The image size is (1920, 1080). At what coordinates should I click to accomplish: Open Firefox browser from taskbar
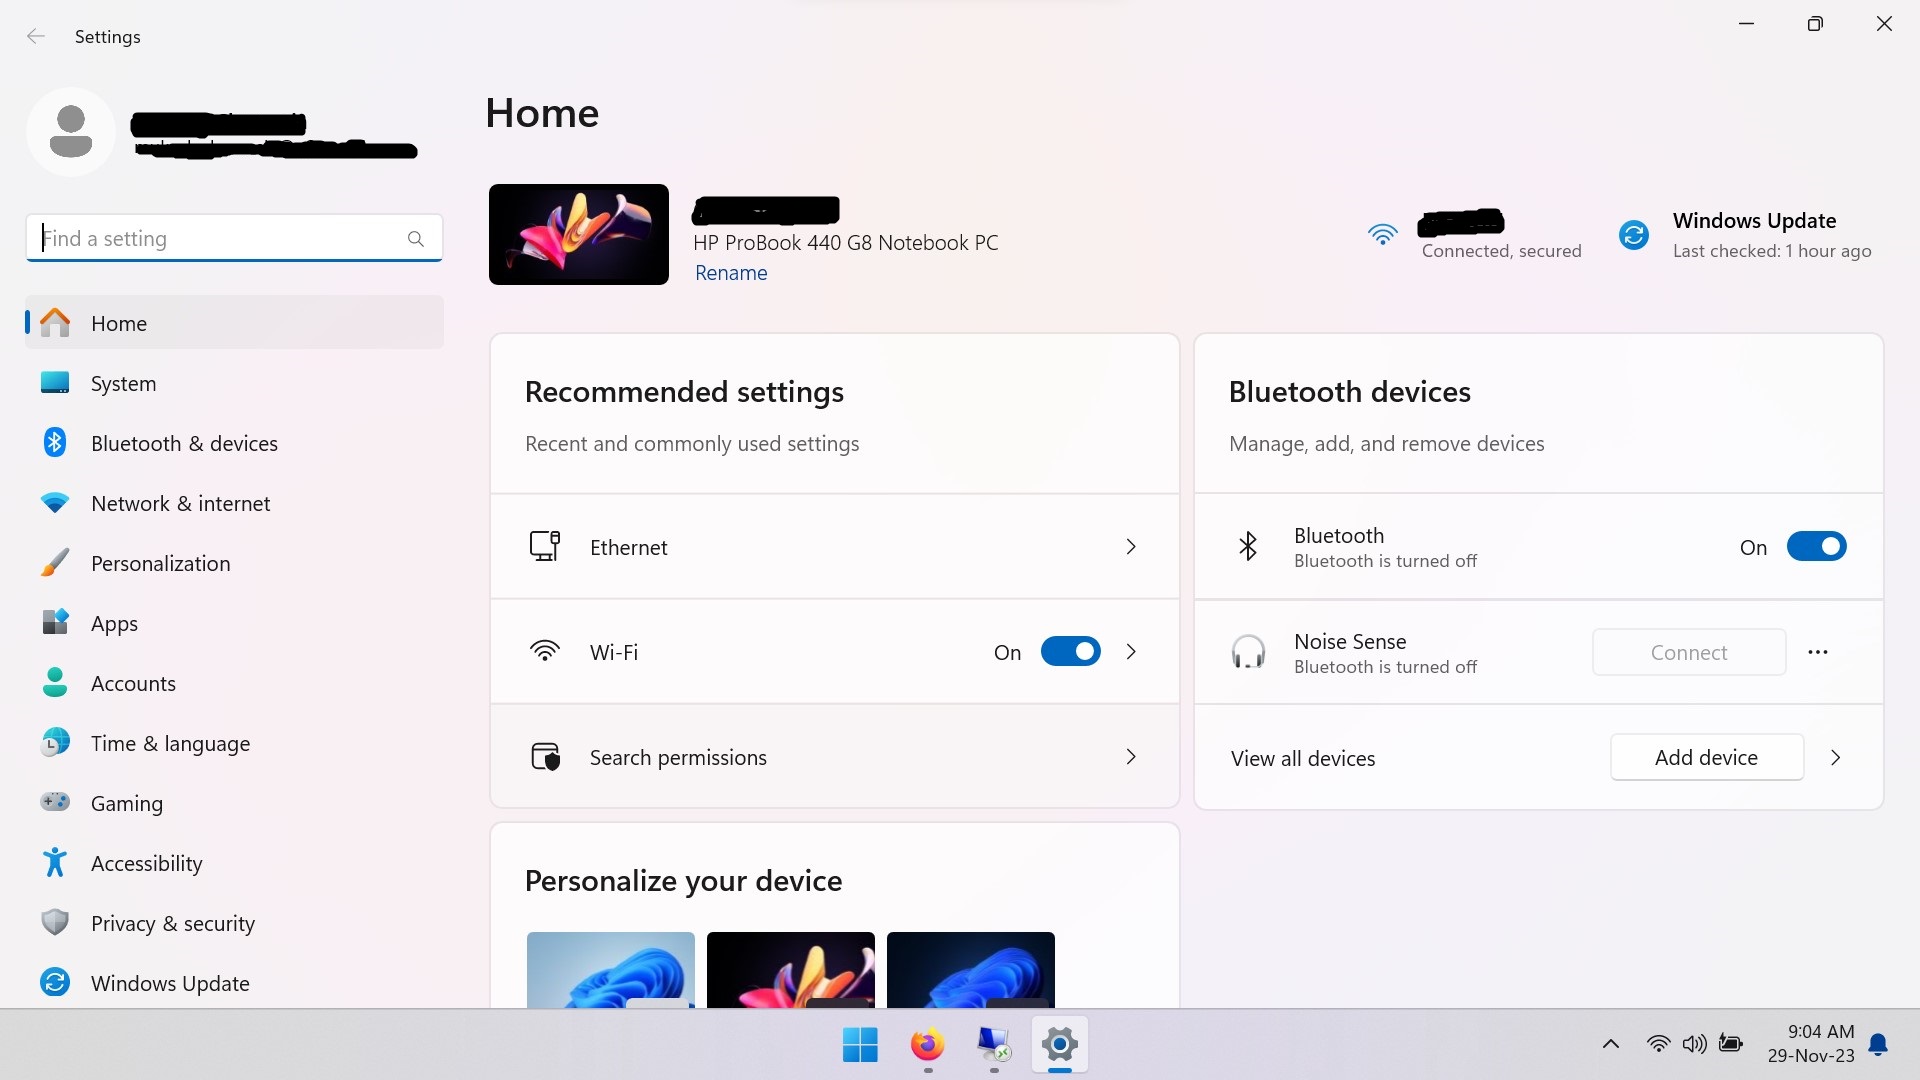(x=926, y=1043)
